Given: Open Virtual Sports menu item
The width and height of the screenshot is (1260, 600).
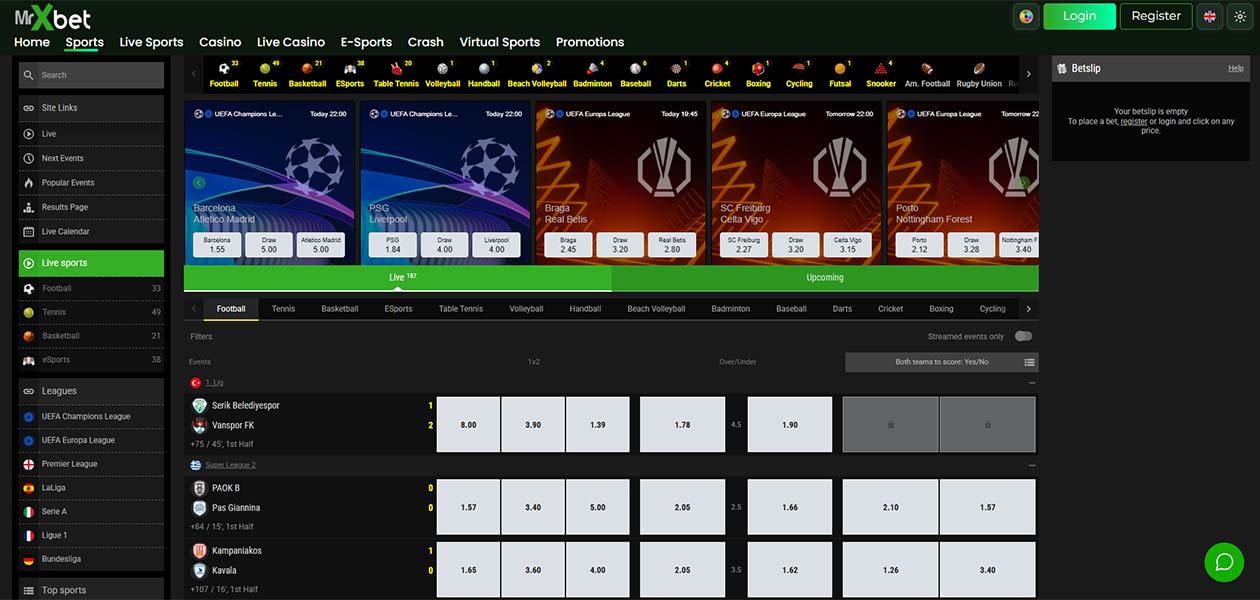Looking at the screenshot, I should 499,42.
